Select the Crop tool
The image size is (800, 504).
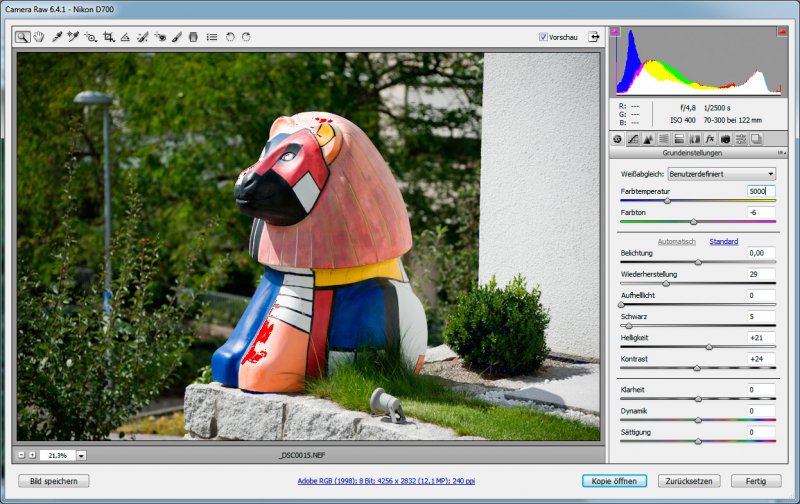(108, 37)
